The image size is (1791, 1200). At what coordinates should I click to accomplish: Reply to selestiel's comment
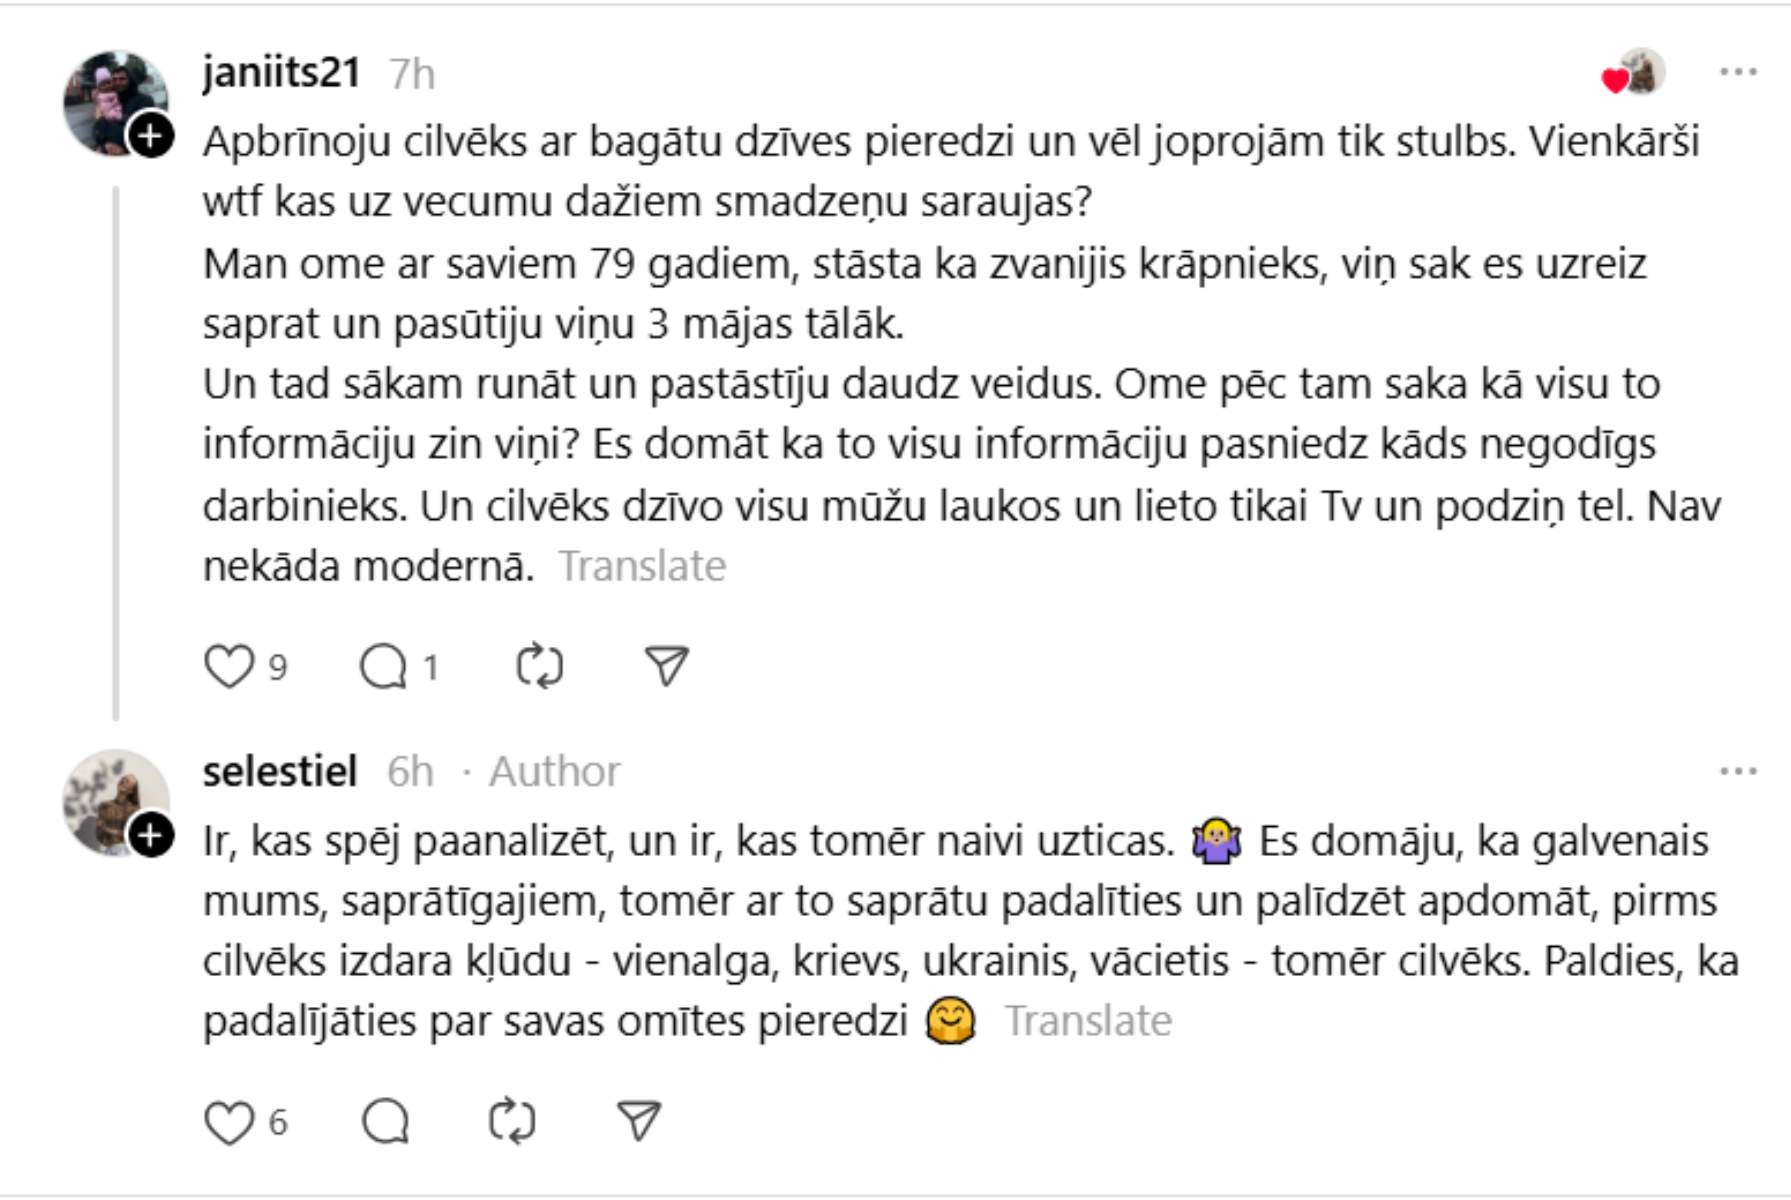tap(385, 1121)
